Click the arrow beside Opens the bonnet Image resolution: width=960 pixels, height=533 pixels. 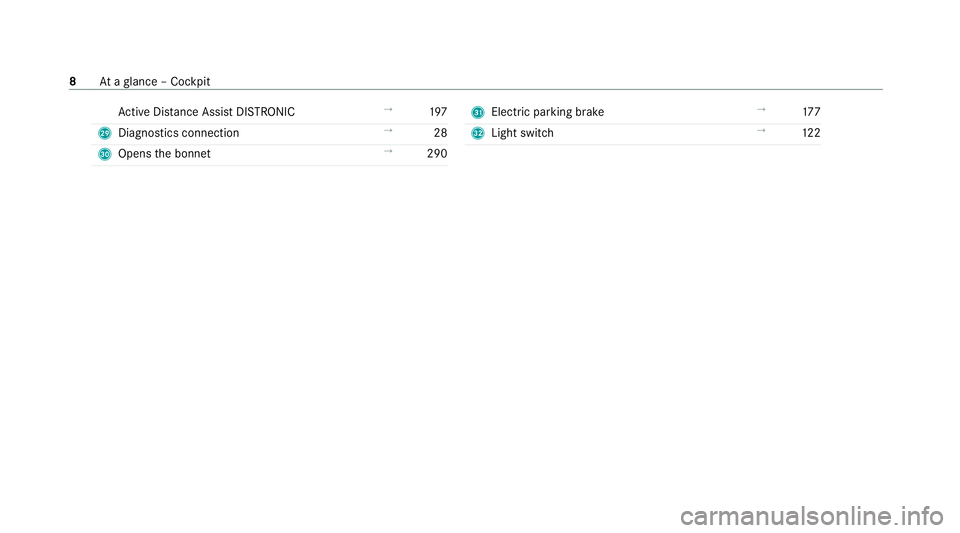coord(388,151)
